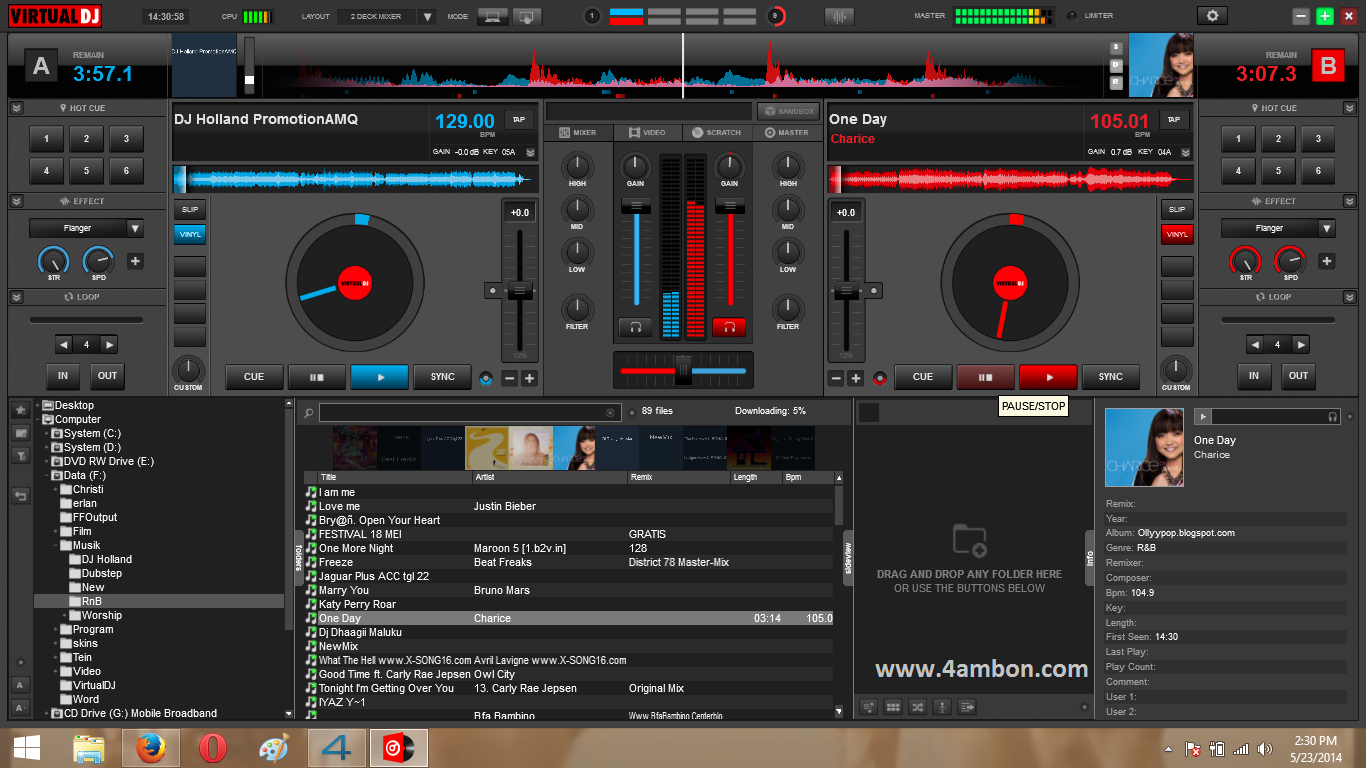Viewport: 1366px width, 768px height.
Task: Open deck A Flanger effect dropdown
Action: [135, 228]
